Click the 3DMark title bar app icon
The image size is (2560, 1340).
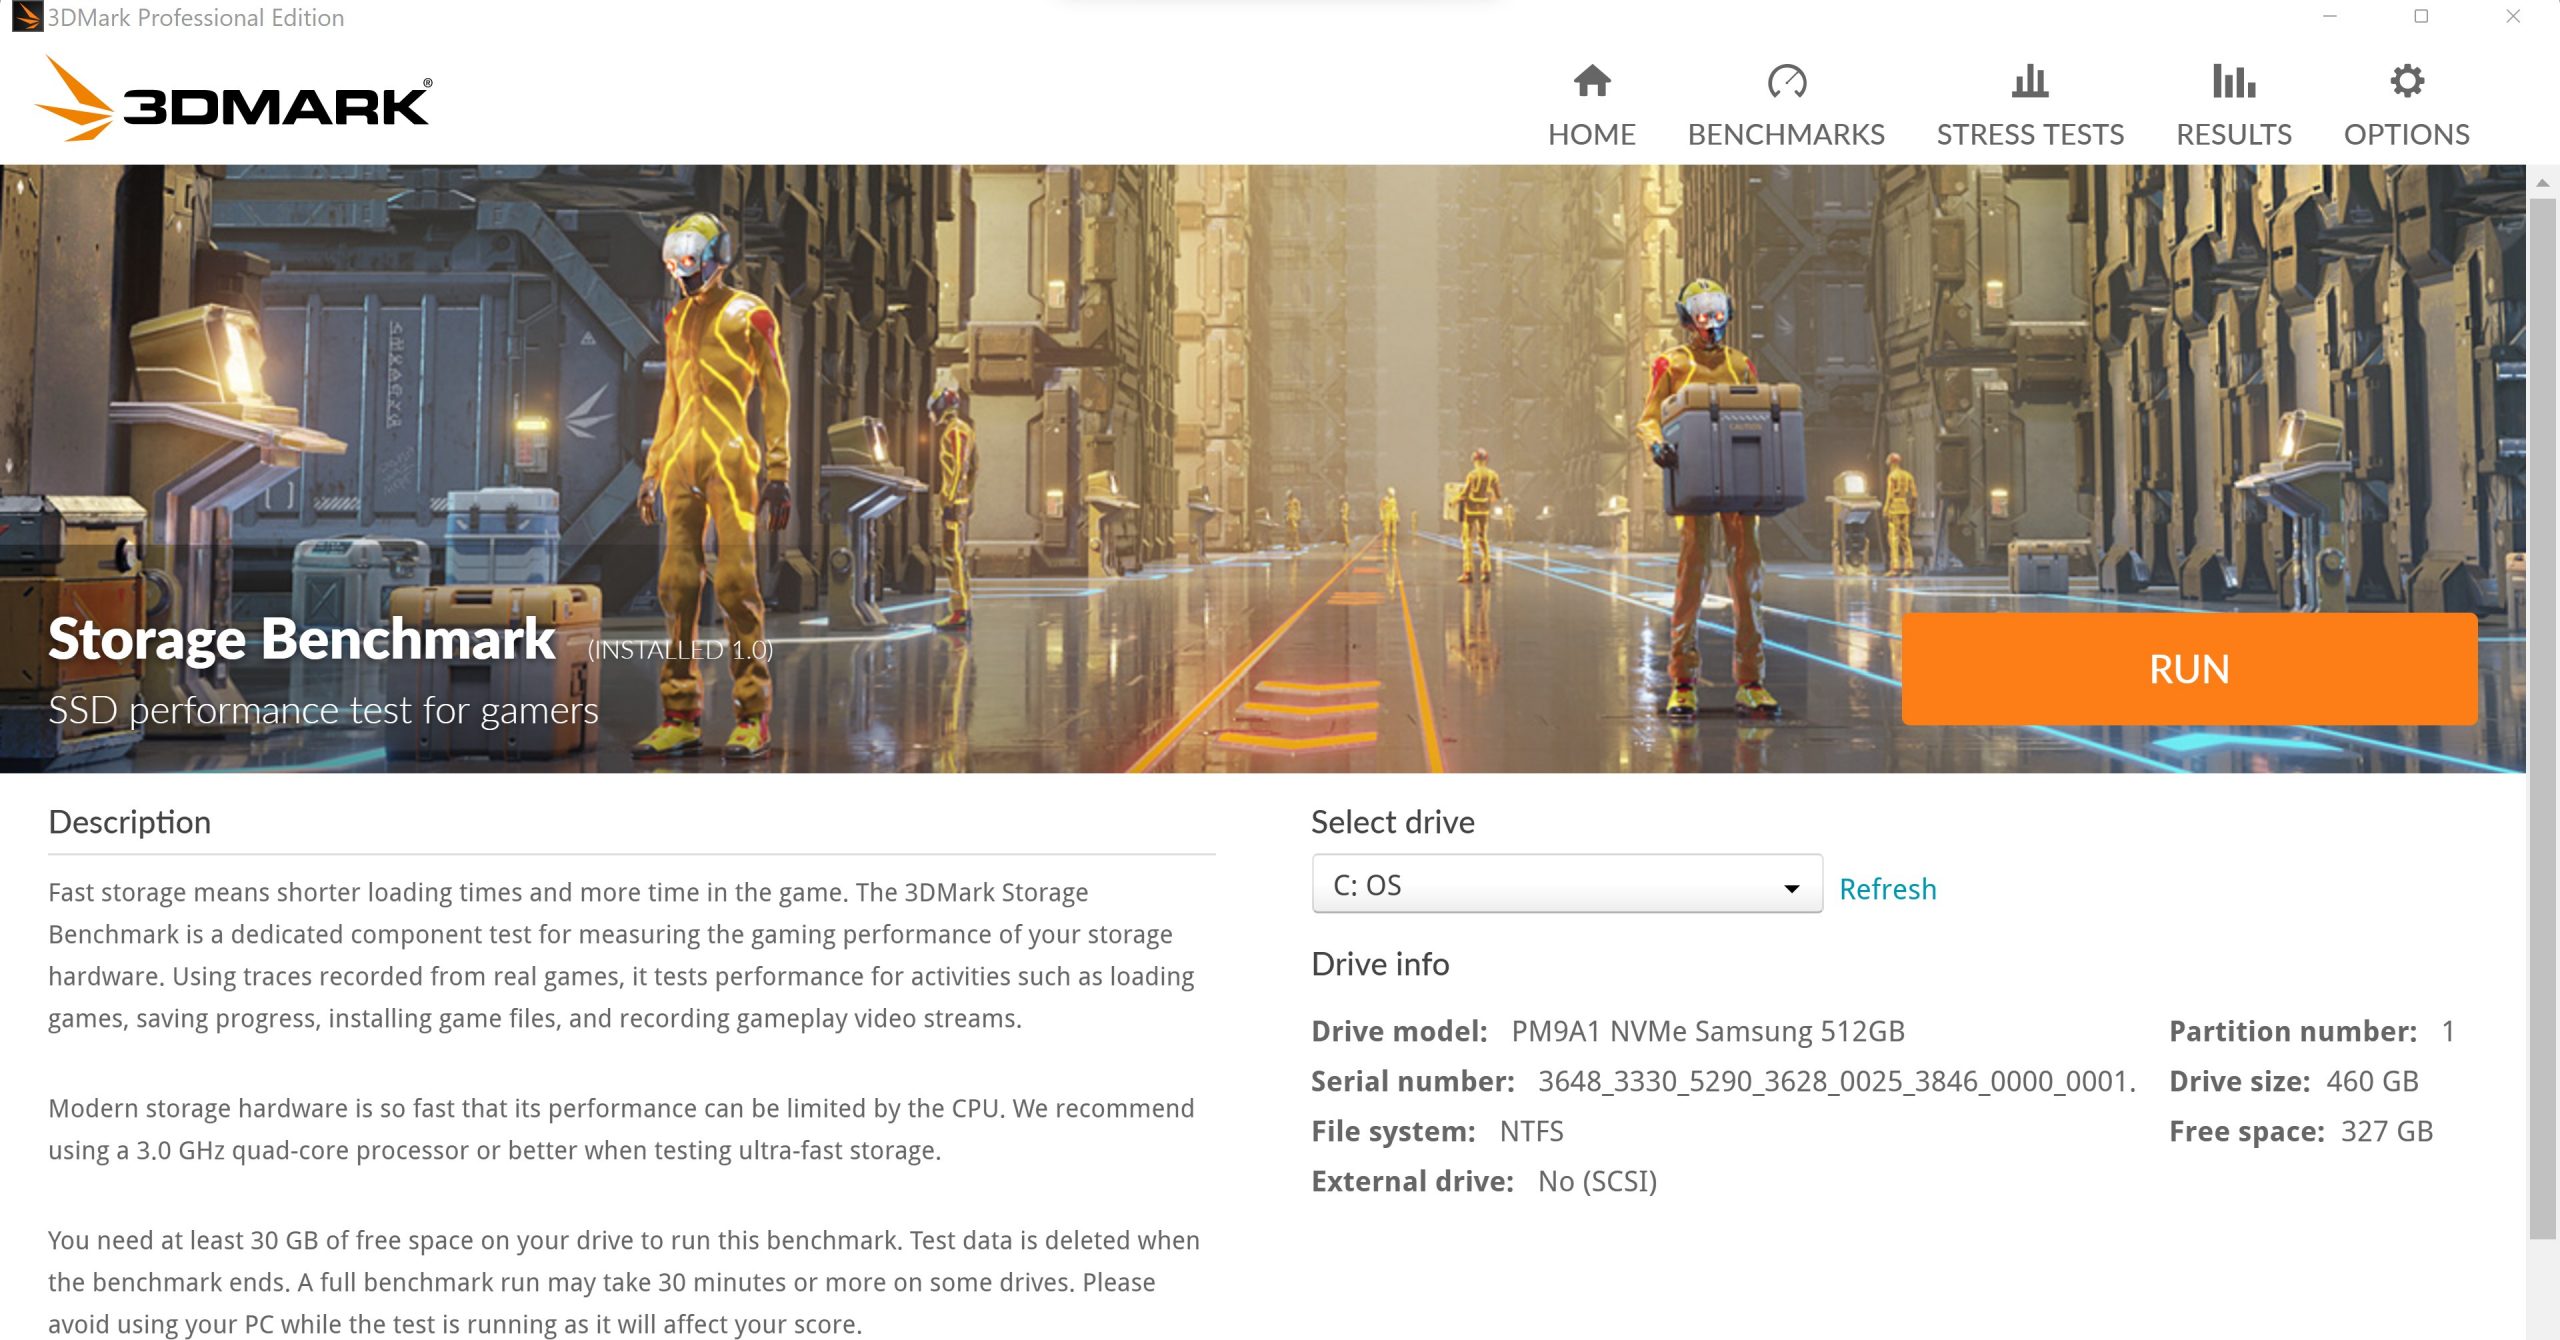click(x=26, y=17)
